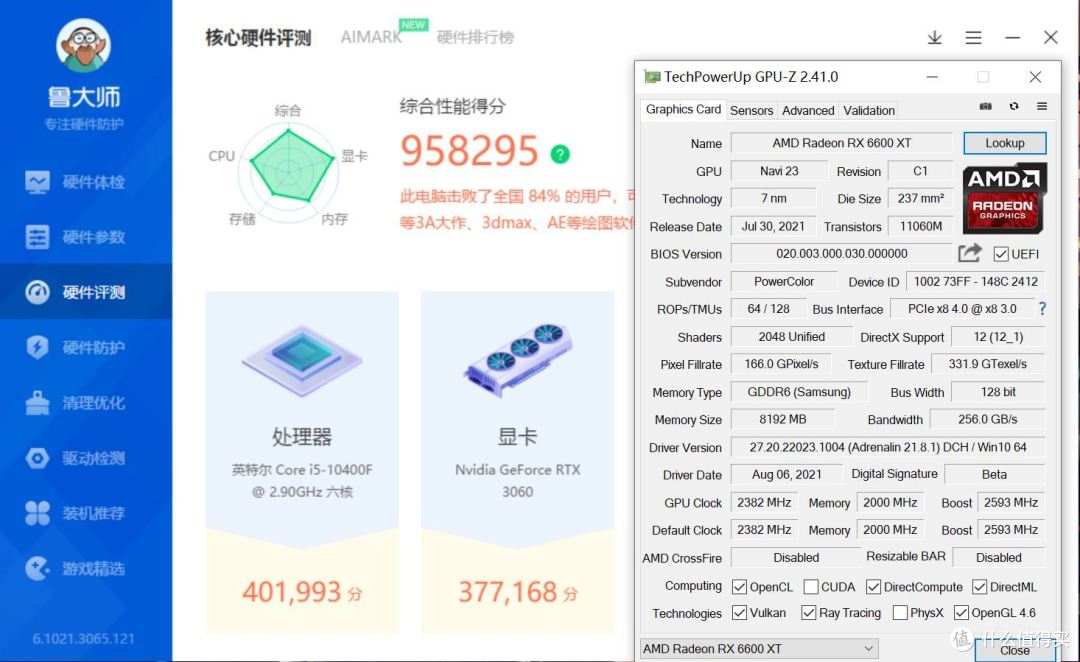
Task: Click the green question mark beside score
Action: pyautogui.click(x=560, y=154)
